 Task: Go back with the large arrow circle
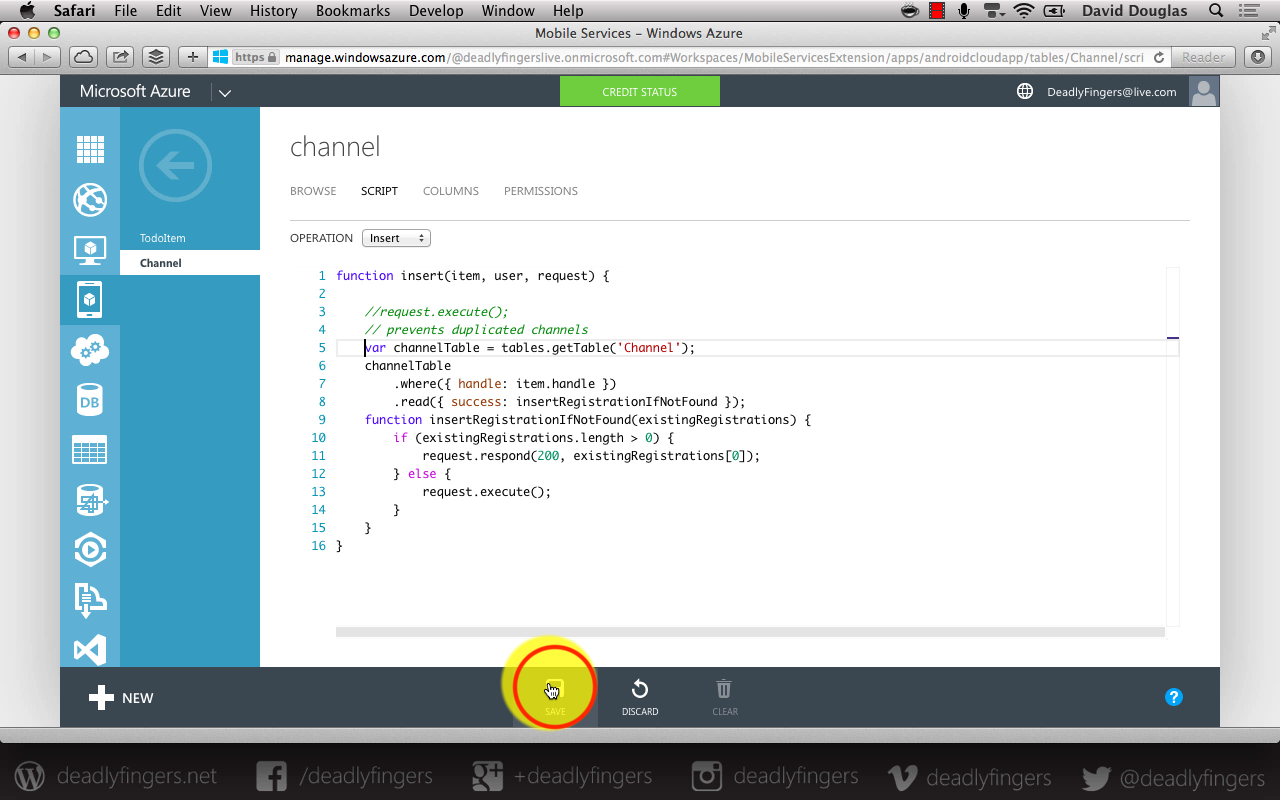coord(176,165)
